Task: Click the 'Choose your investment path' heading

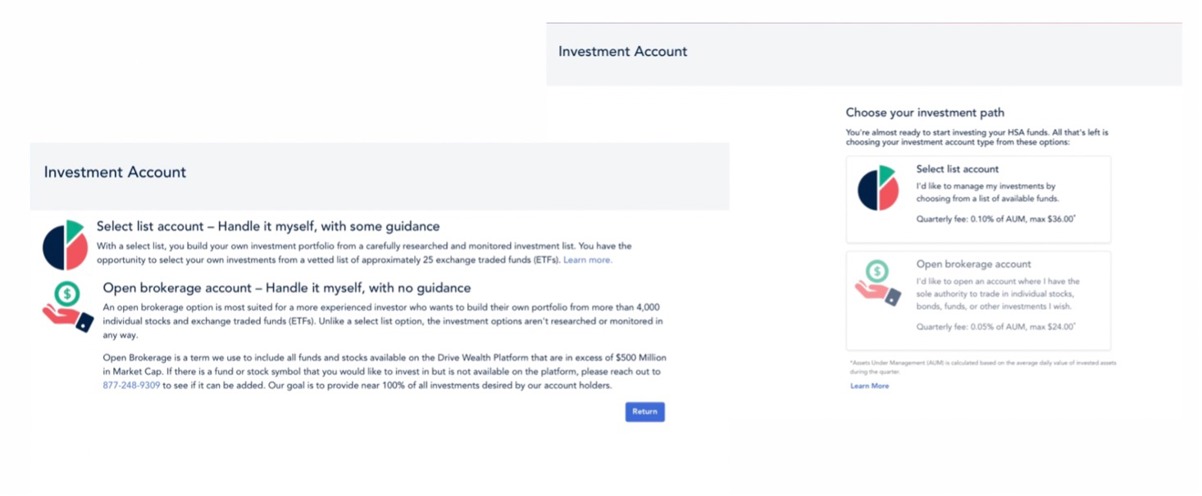Action: 925,113
